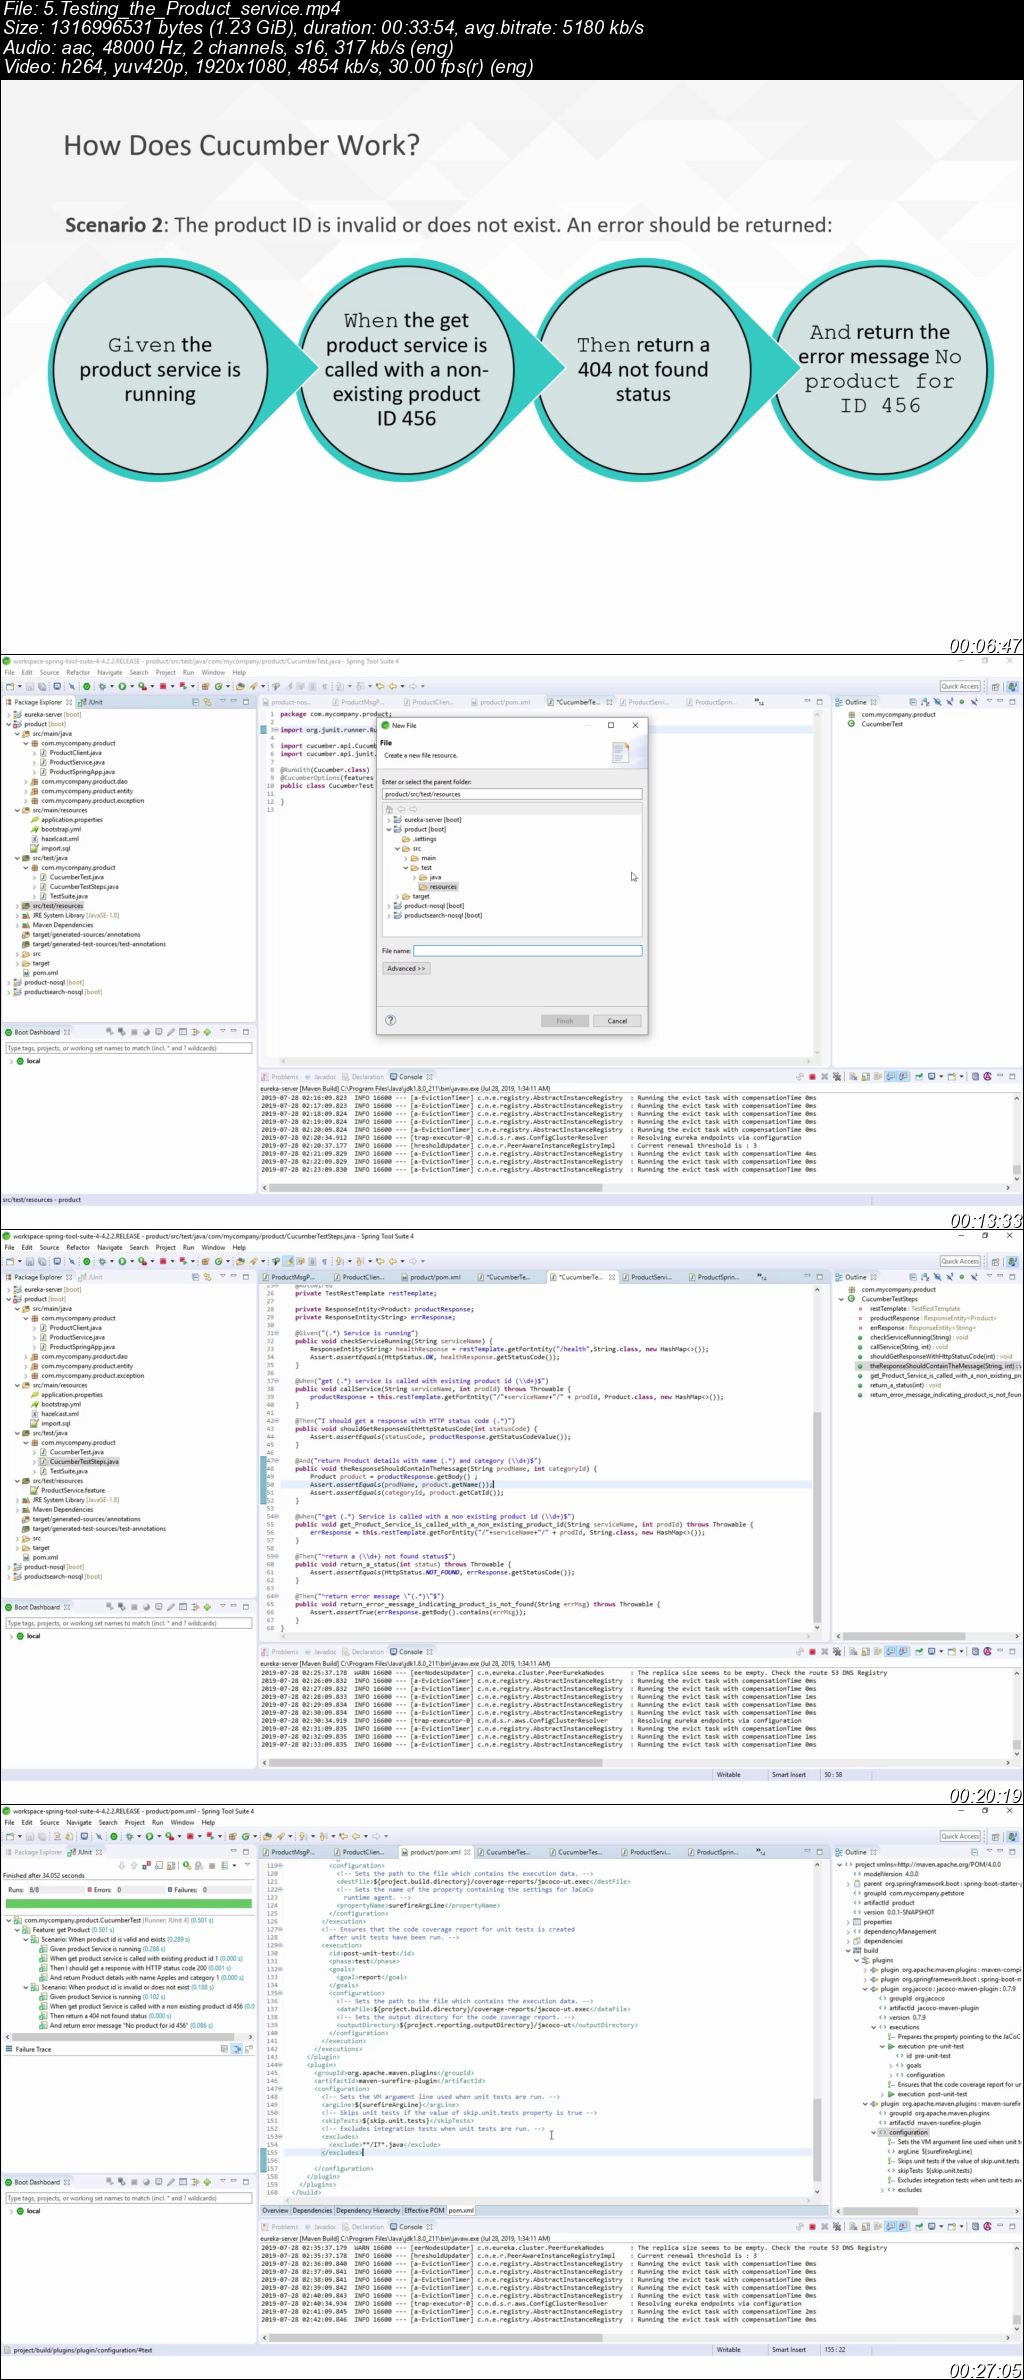Screen dimensions: 1024x2380
Task: Toggle Hide Fields in Outline toolbar, 00:13:33 frame
Action: (937, 702)
